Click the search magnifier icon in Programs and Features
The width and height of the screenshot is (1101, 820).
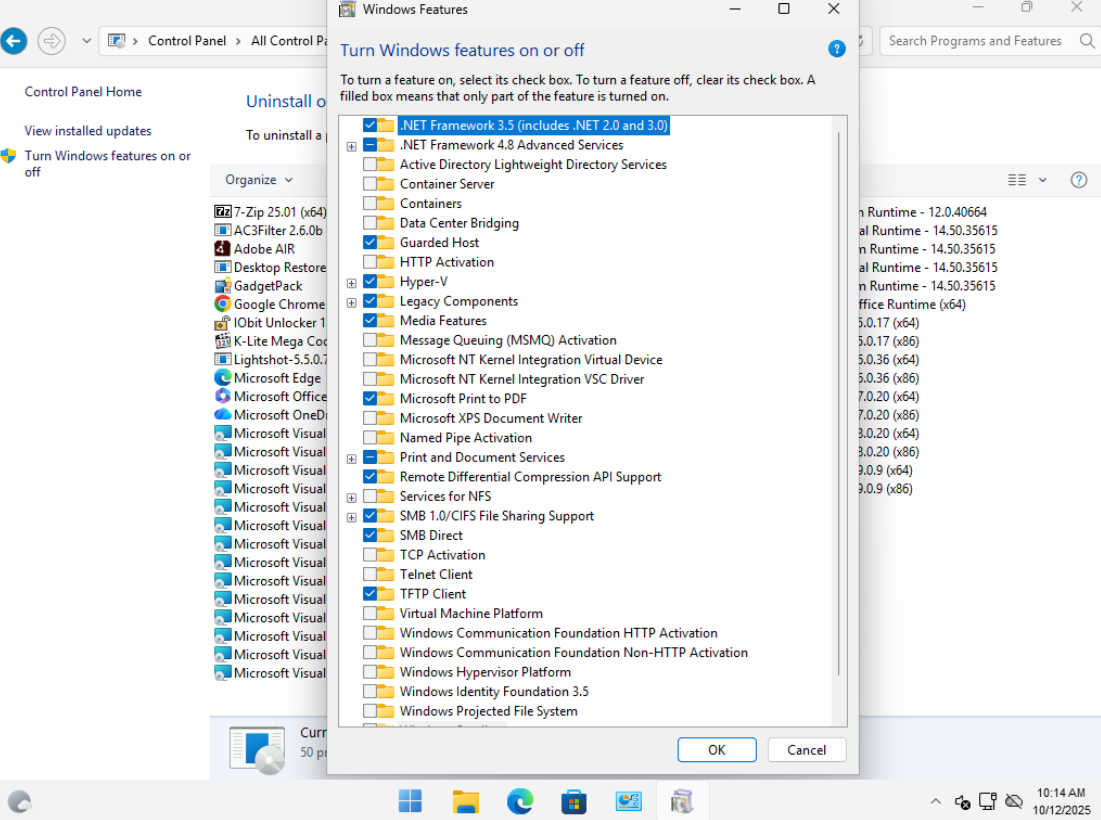click(x=1087, y=41)
